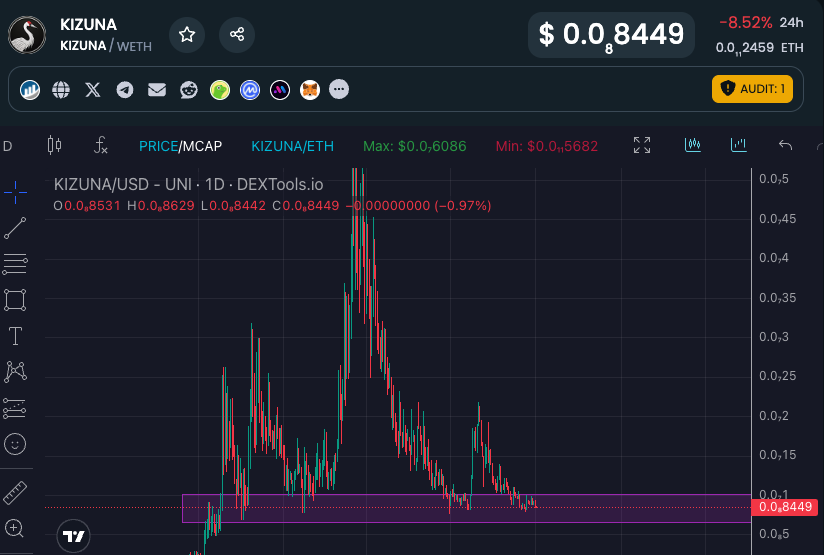The height and width of the screenshot is (555, 824).
Task: Open the Fibonacci retracement lines tool
Action: click(15, 264)
